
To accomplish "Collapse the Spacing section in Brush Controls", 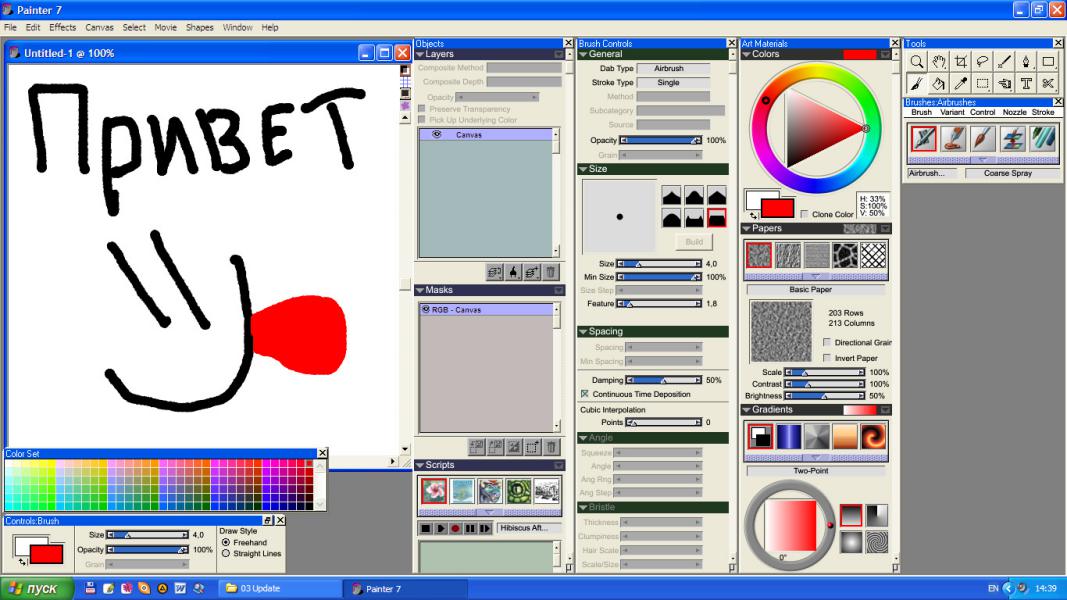I will [583, 332].
